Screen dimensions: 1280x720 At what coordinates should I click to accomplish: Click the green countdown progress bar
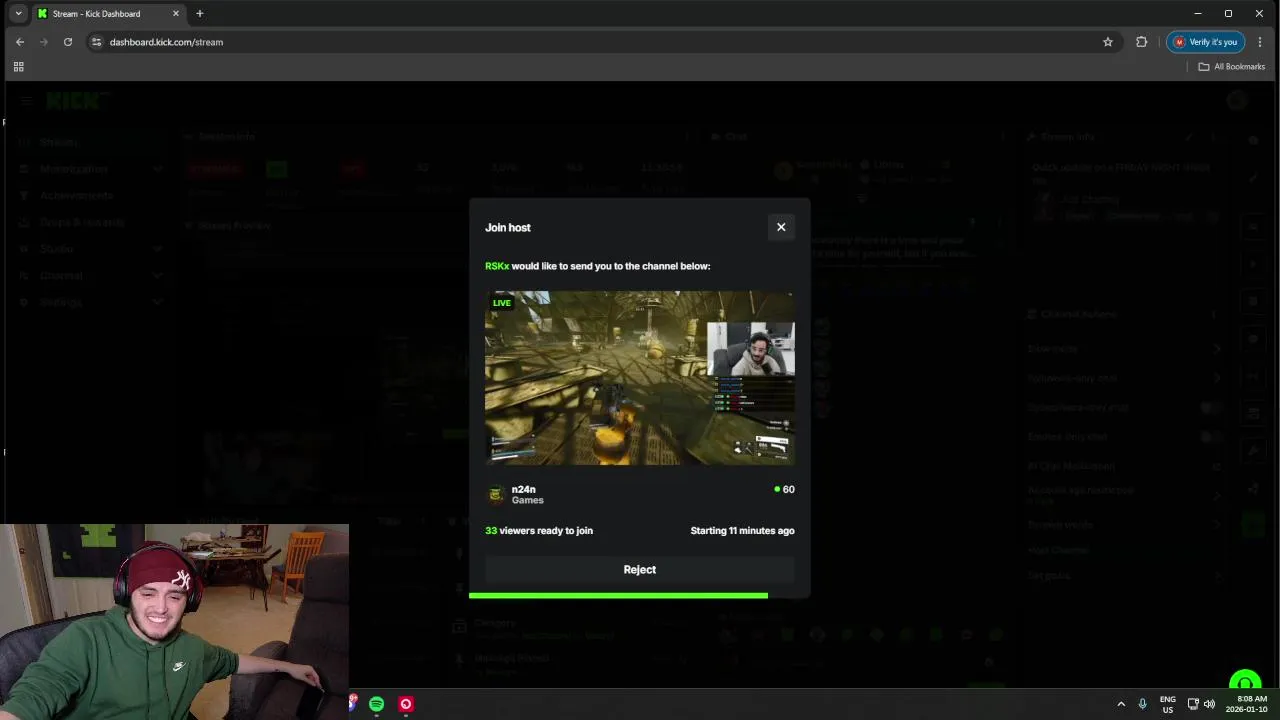pyautogui.click(x=618, y=596)
